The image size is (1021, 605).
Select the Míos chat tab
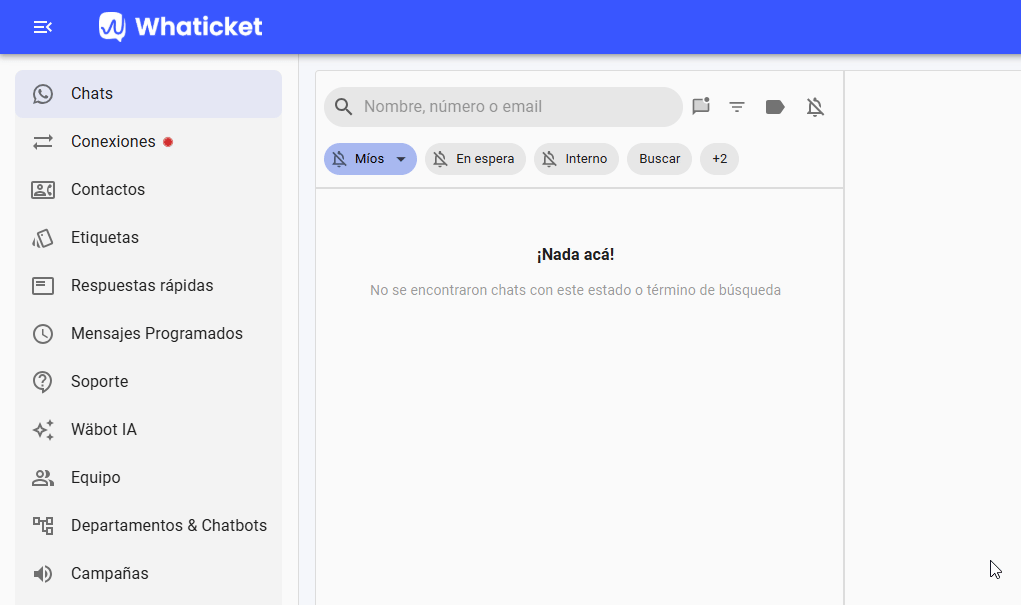click(x=370, y=159)
